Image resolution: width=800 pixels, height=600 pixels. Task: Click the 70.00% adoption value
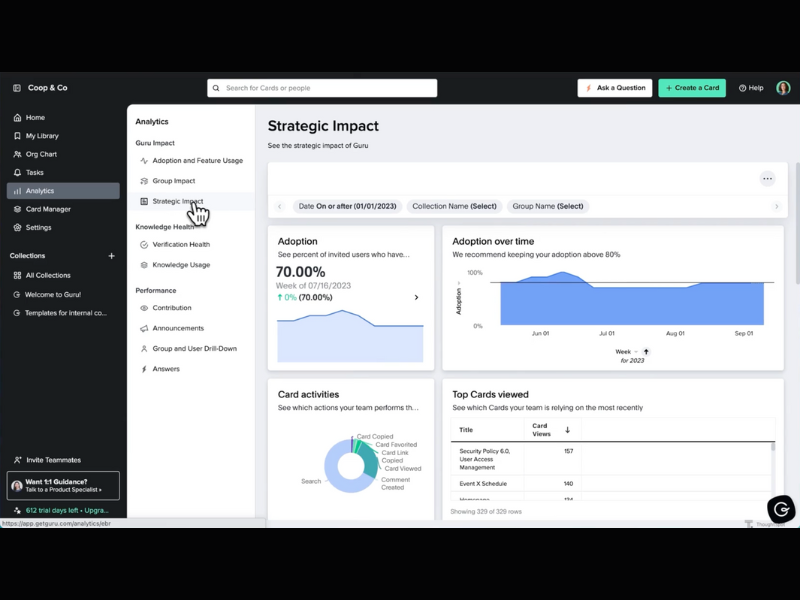coord(301,272)
